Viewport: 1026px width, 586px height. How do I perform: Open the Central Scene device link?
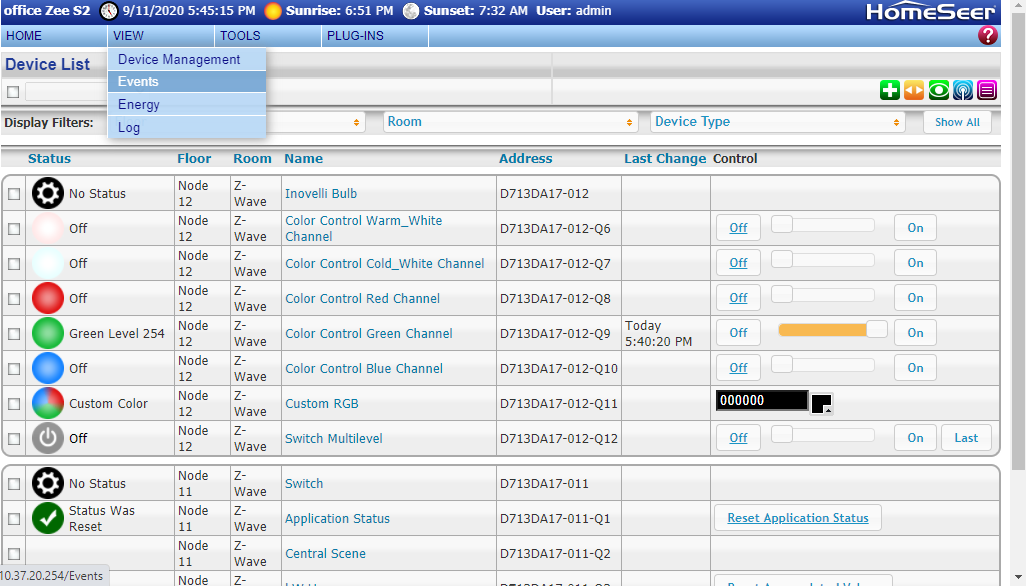(325, 553)
